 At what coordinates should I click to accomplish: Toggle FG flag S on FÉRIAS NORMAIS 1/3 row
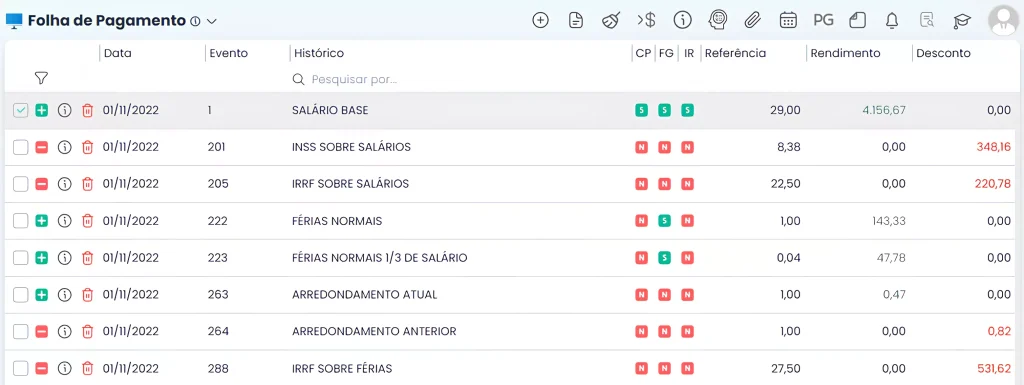664,258
